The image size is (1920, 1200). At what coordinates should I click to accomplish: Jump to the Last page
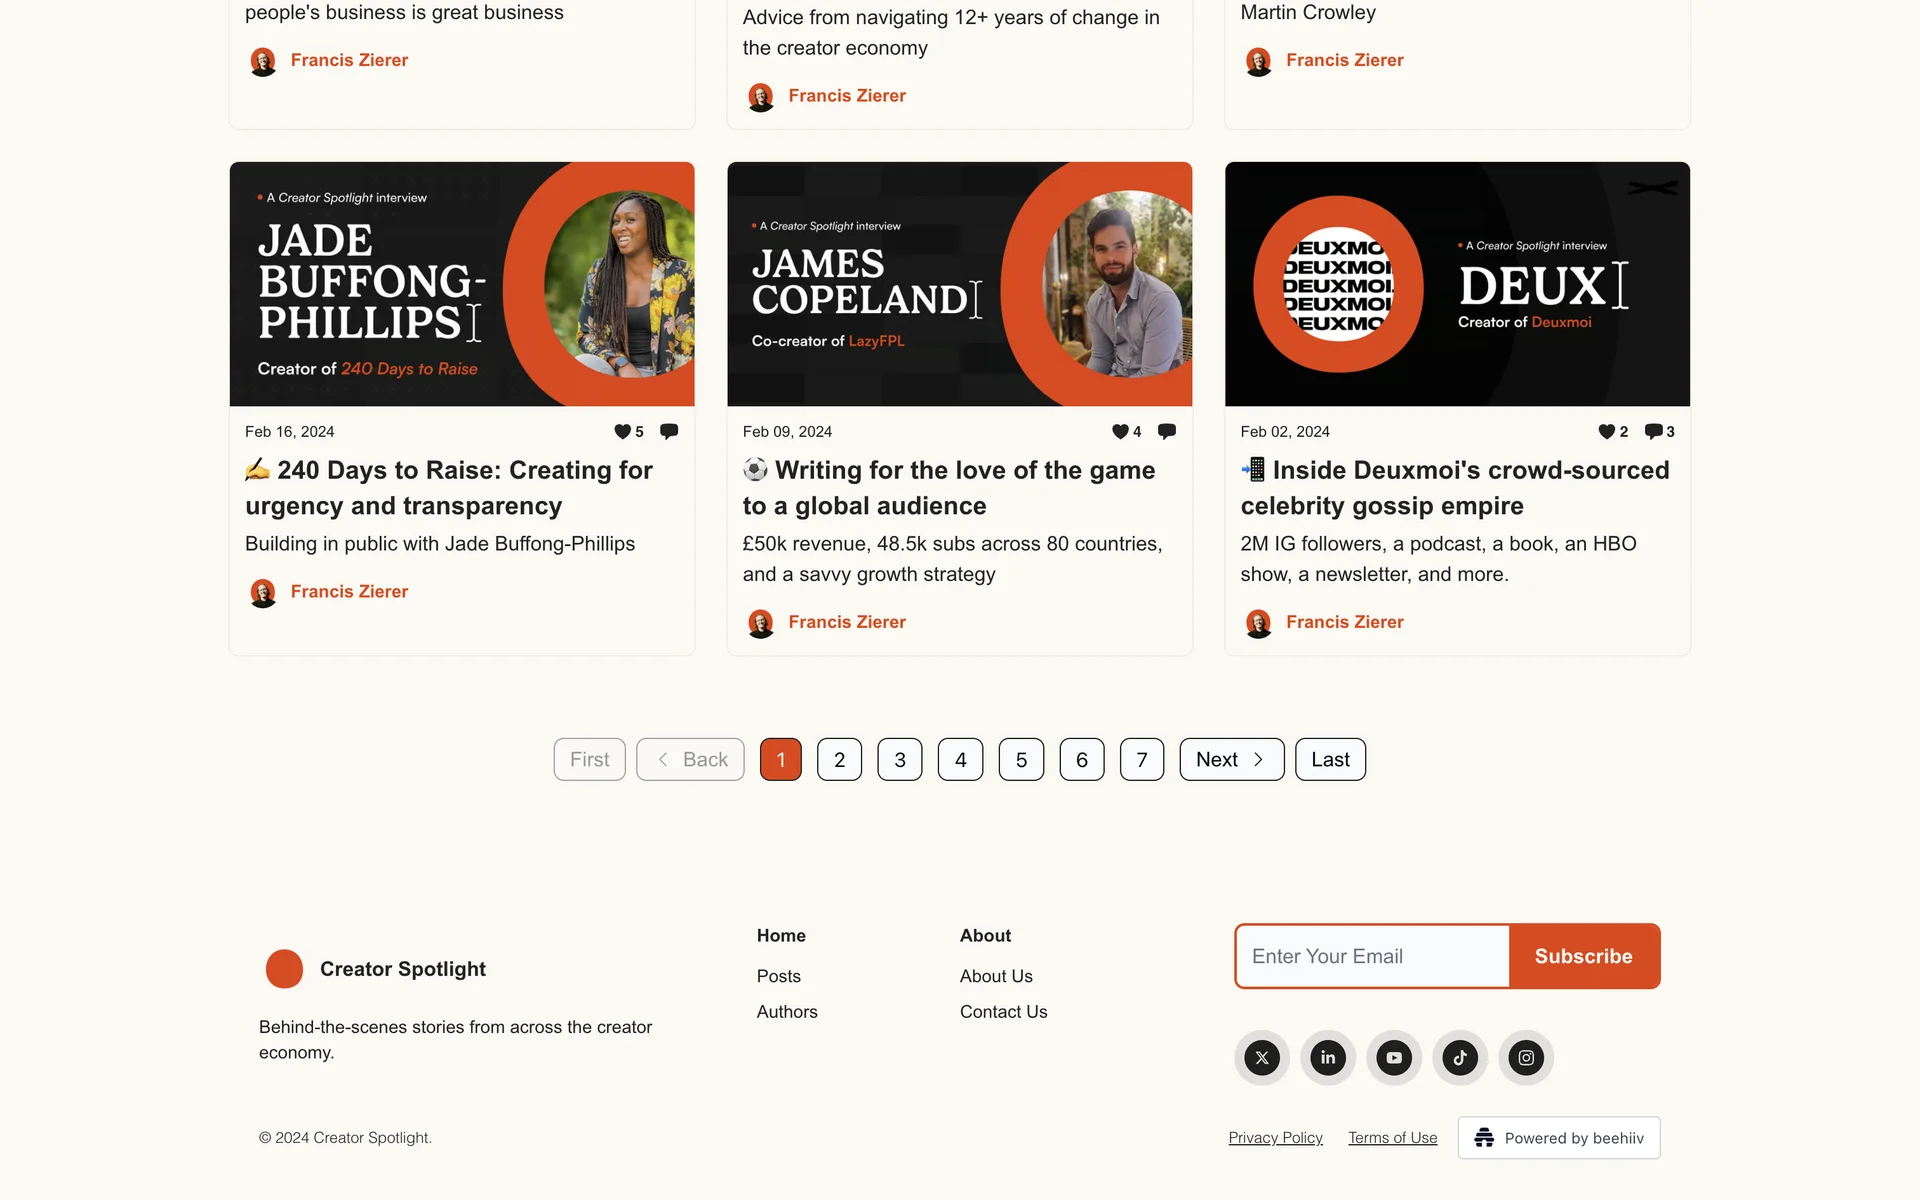[1330, 759]
